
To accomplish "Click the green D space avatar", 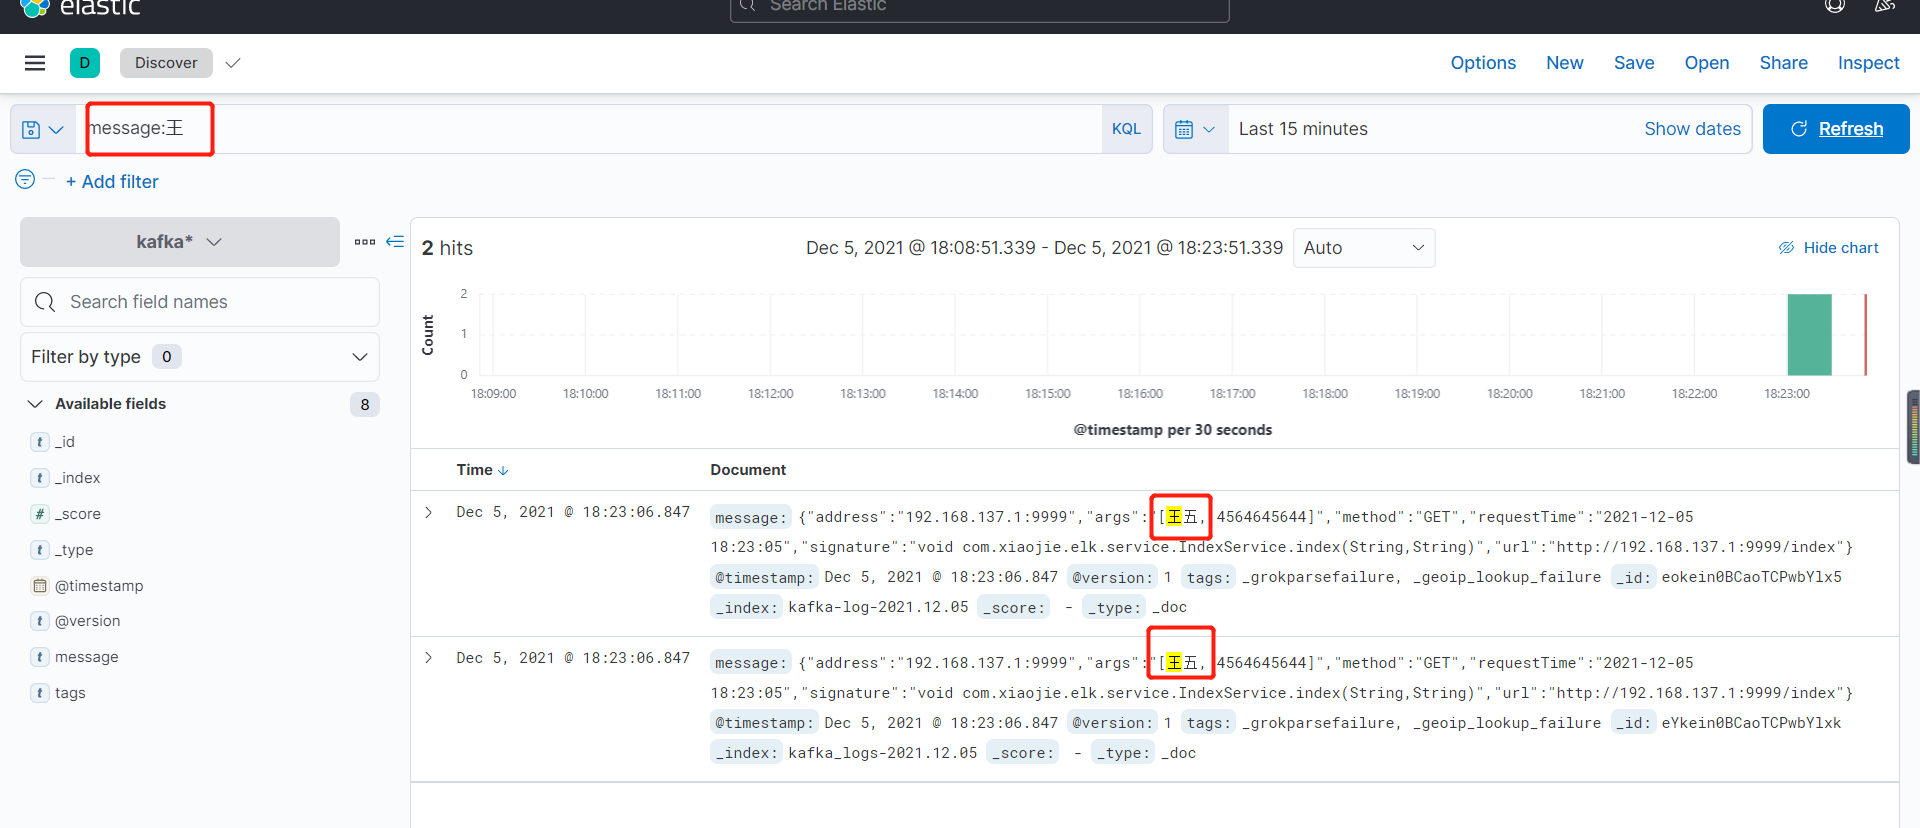I will tap(85, 63).
